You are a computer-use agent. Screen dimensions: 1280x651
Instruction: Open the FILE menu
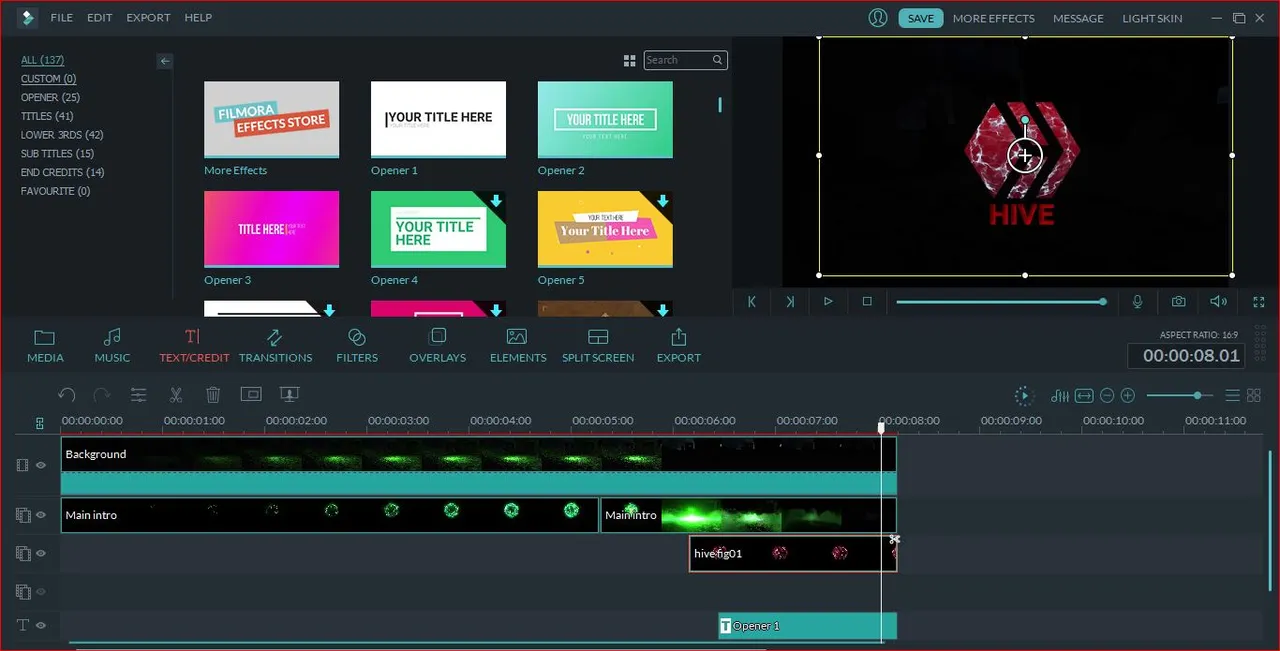(x=61, y=18)
